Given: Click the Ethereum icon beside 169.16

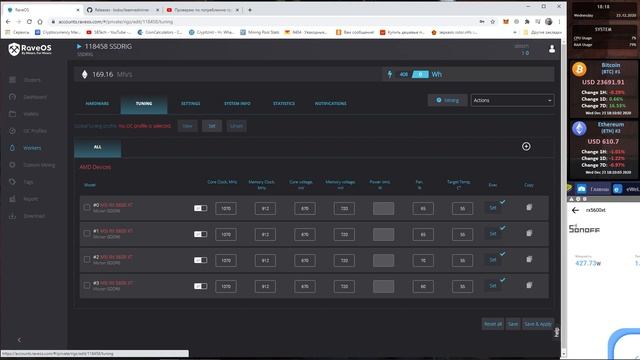Looking at the screenshot, I should tap(84, 74).
